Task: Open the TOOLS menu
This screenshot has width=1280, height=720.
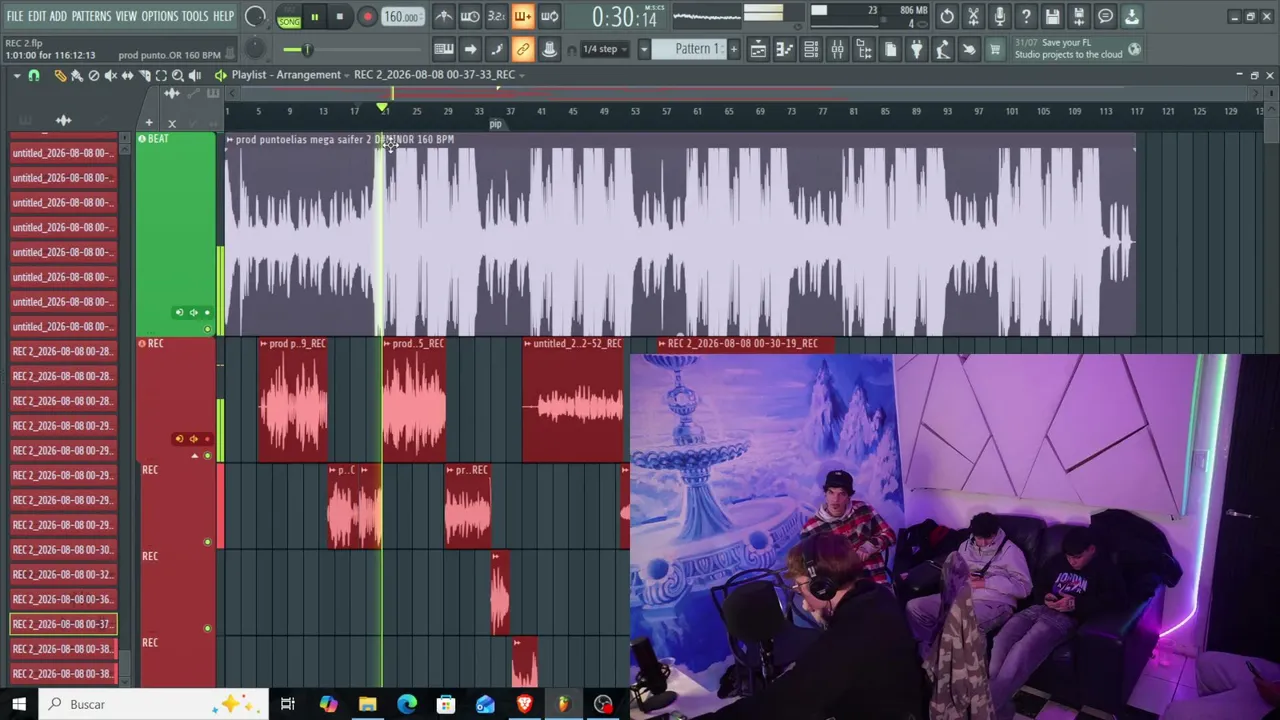Action: click(x=195, y=16)
